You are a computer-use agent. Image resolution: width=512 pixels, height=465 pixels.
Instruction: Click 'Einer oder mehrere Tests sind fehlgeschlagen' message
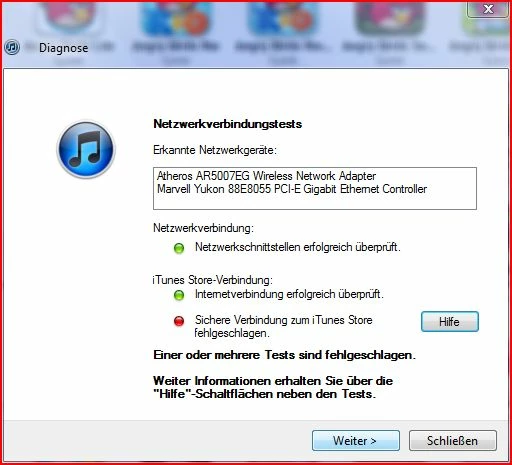284,355
